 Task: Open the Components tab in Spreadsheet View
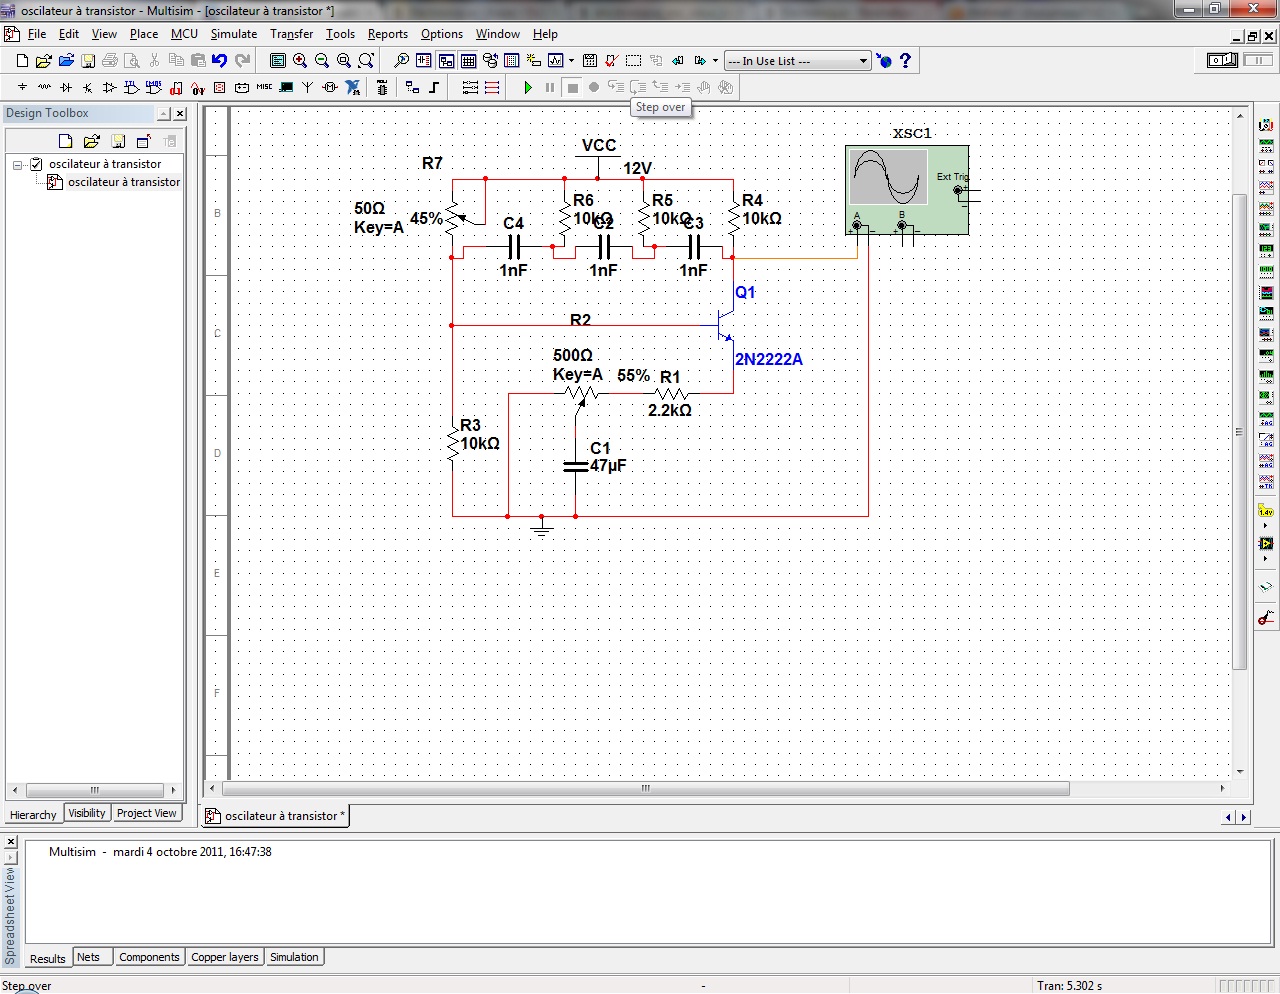(x=149, y=958)
